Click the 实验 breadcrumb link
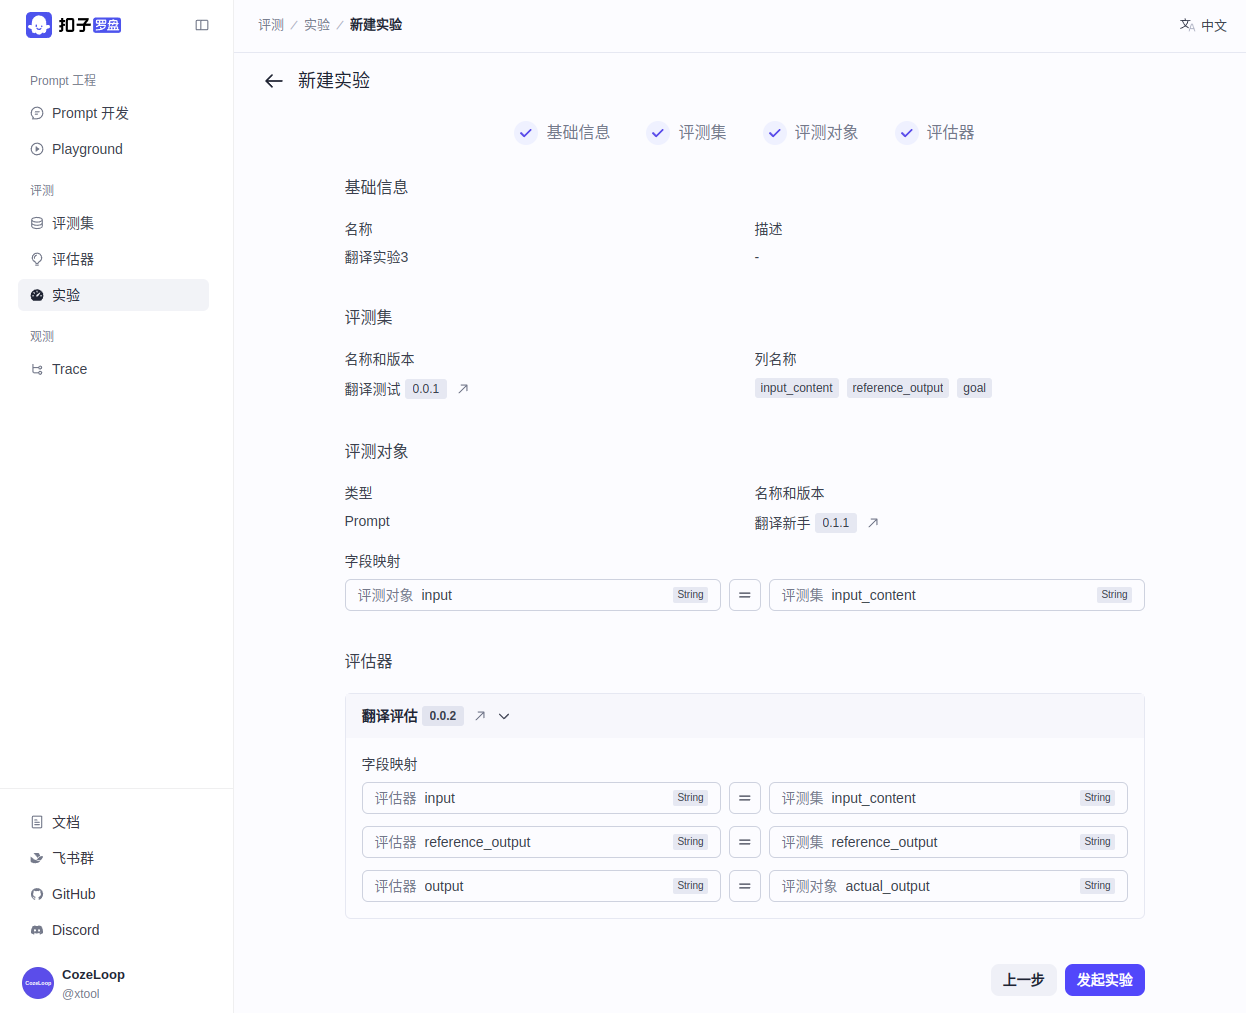Viewport: 1246px width, 1013px height. (x=317, y=25)
